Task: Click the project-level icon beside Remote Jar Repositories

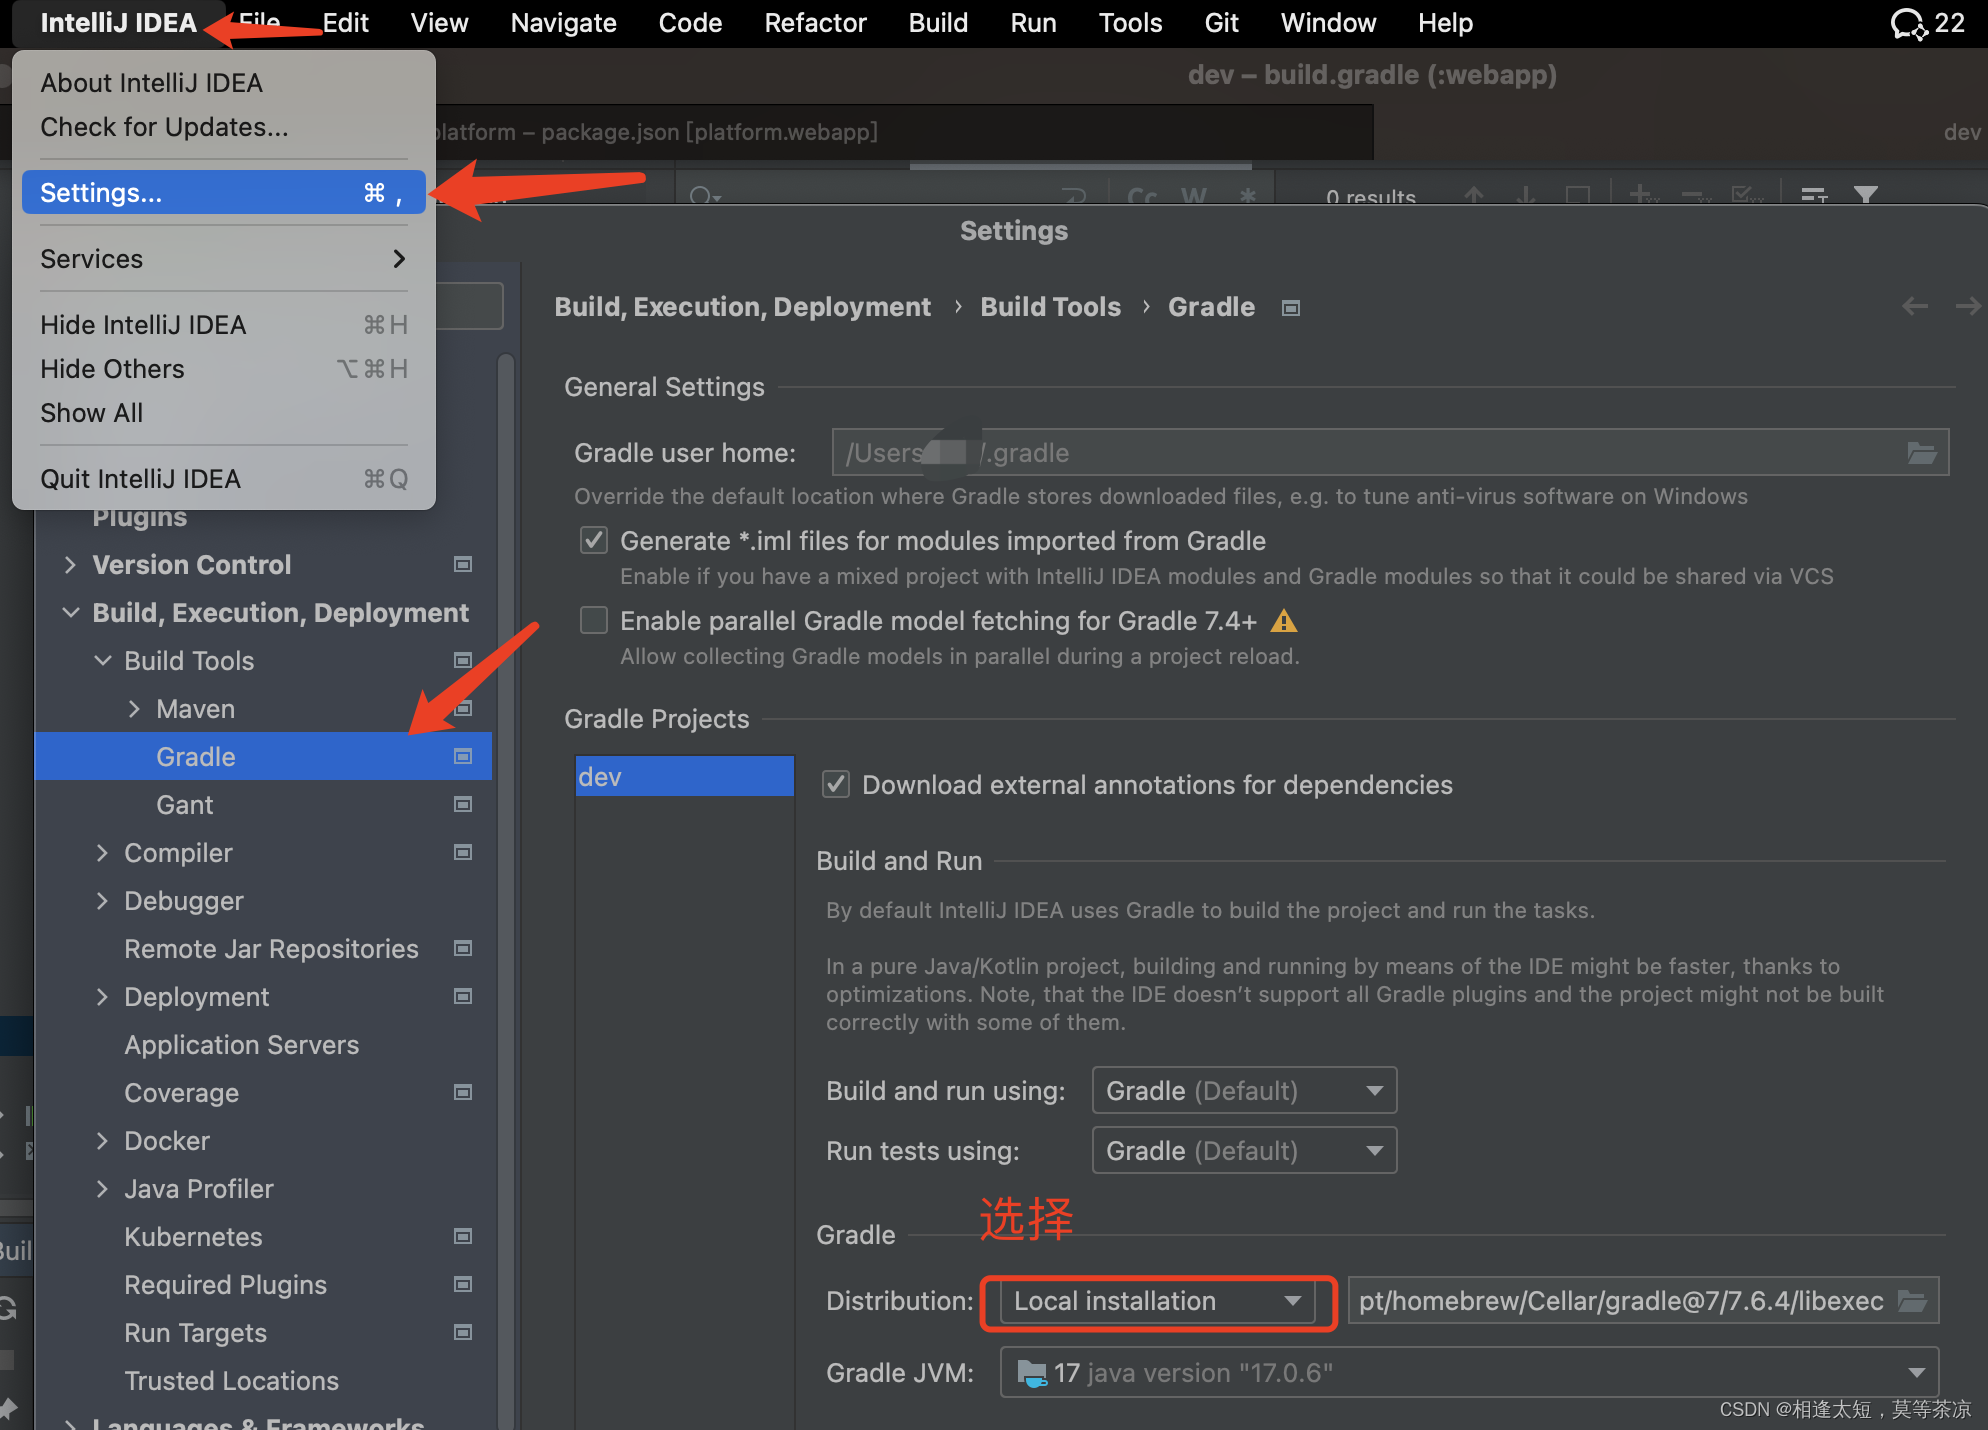Action: pyautogui.click(x=463, y=949)
